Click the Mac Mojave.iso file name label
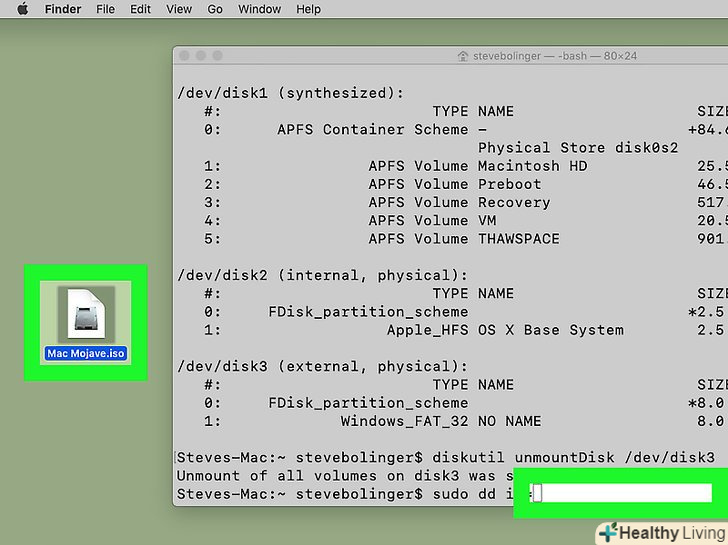The width and height of the screenshot is (728, 545). [86, 353]
